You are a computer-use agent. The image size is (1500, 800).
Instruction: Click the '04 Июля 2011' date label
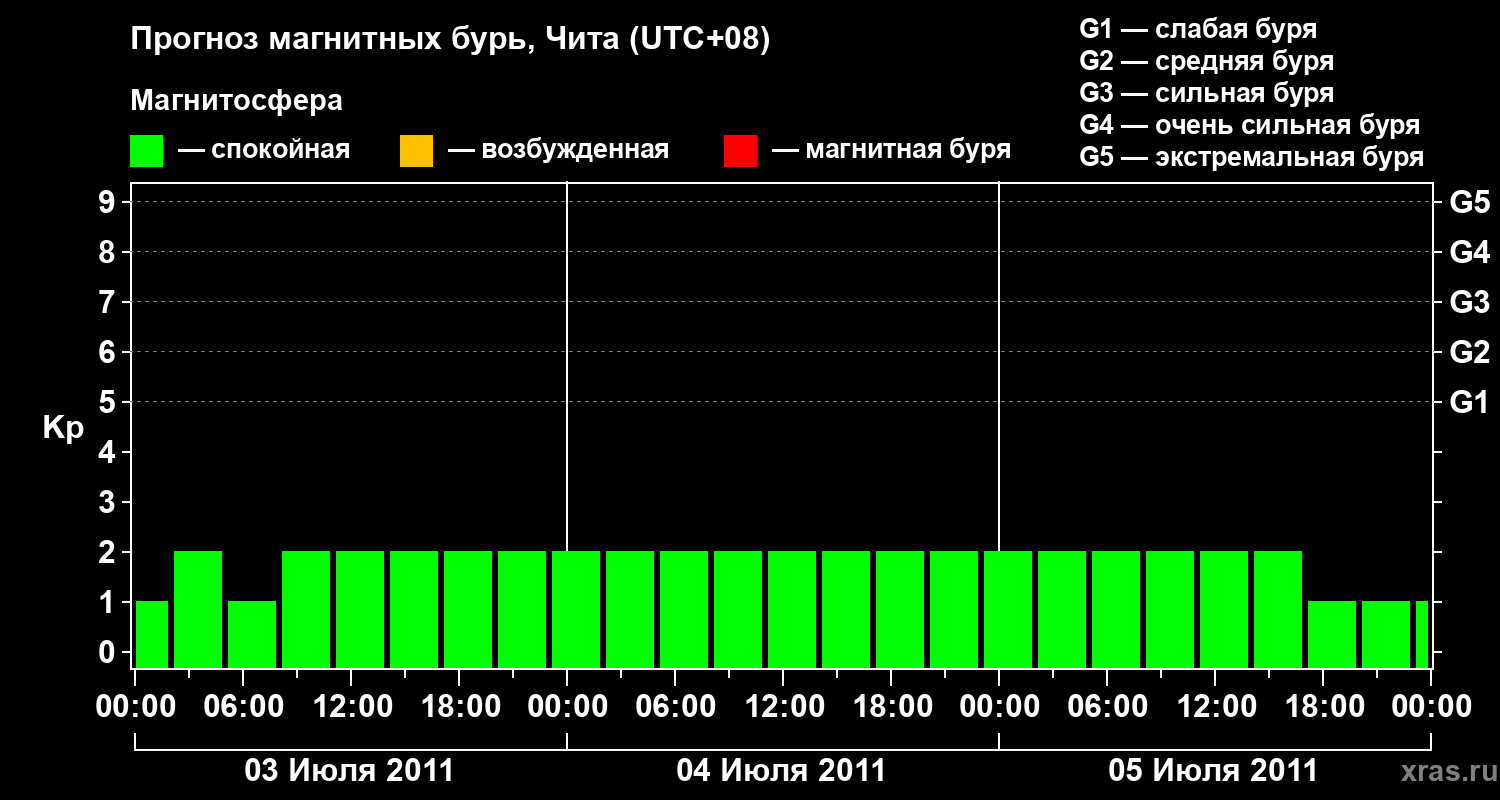click(x=782, y=771)
